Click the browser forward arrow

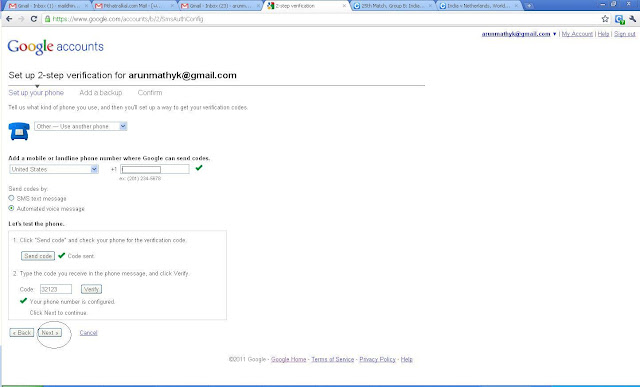[21, 19]
